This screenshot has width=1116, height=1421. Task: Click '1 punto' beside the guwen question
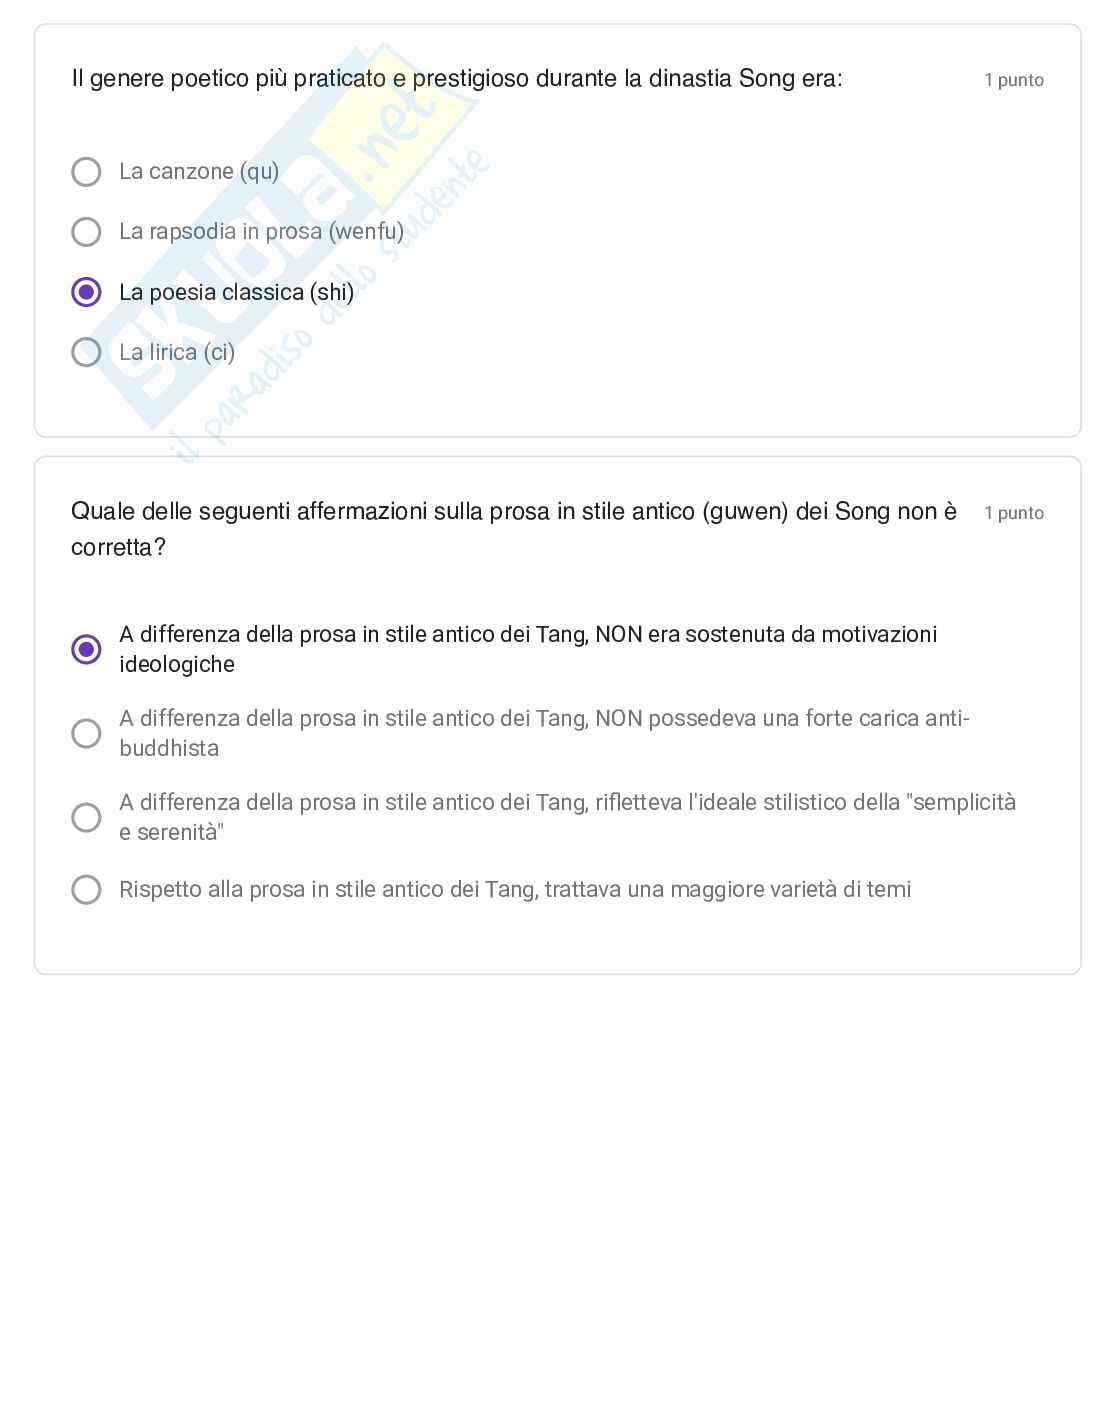click(x=1013, y=513)
